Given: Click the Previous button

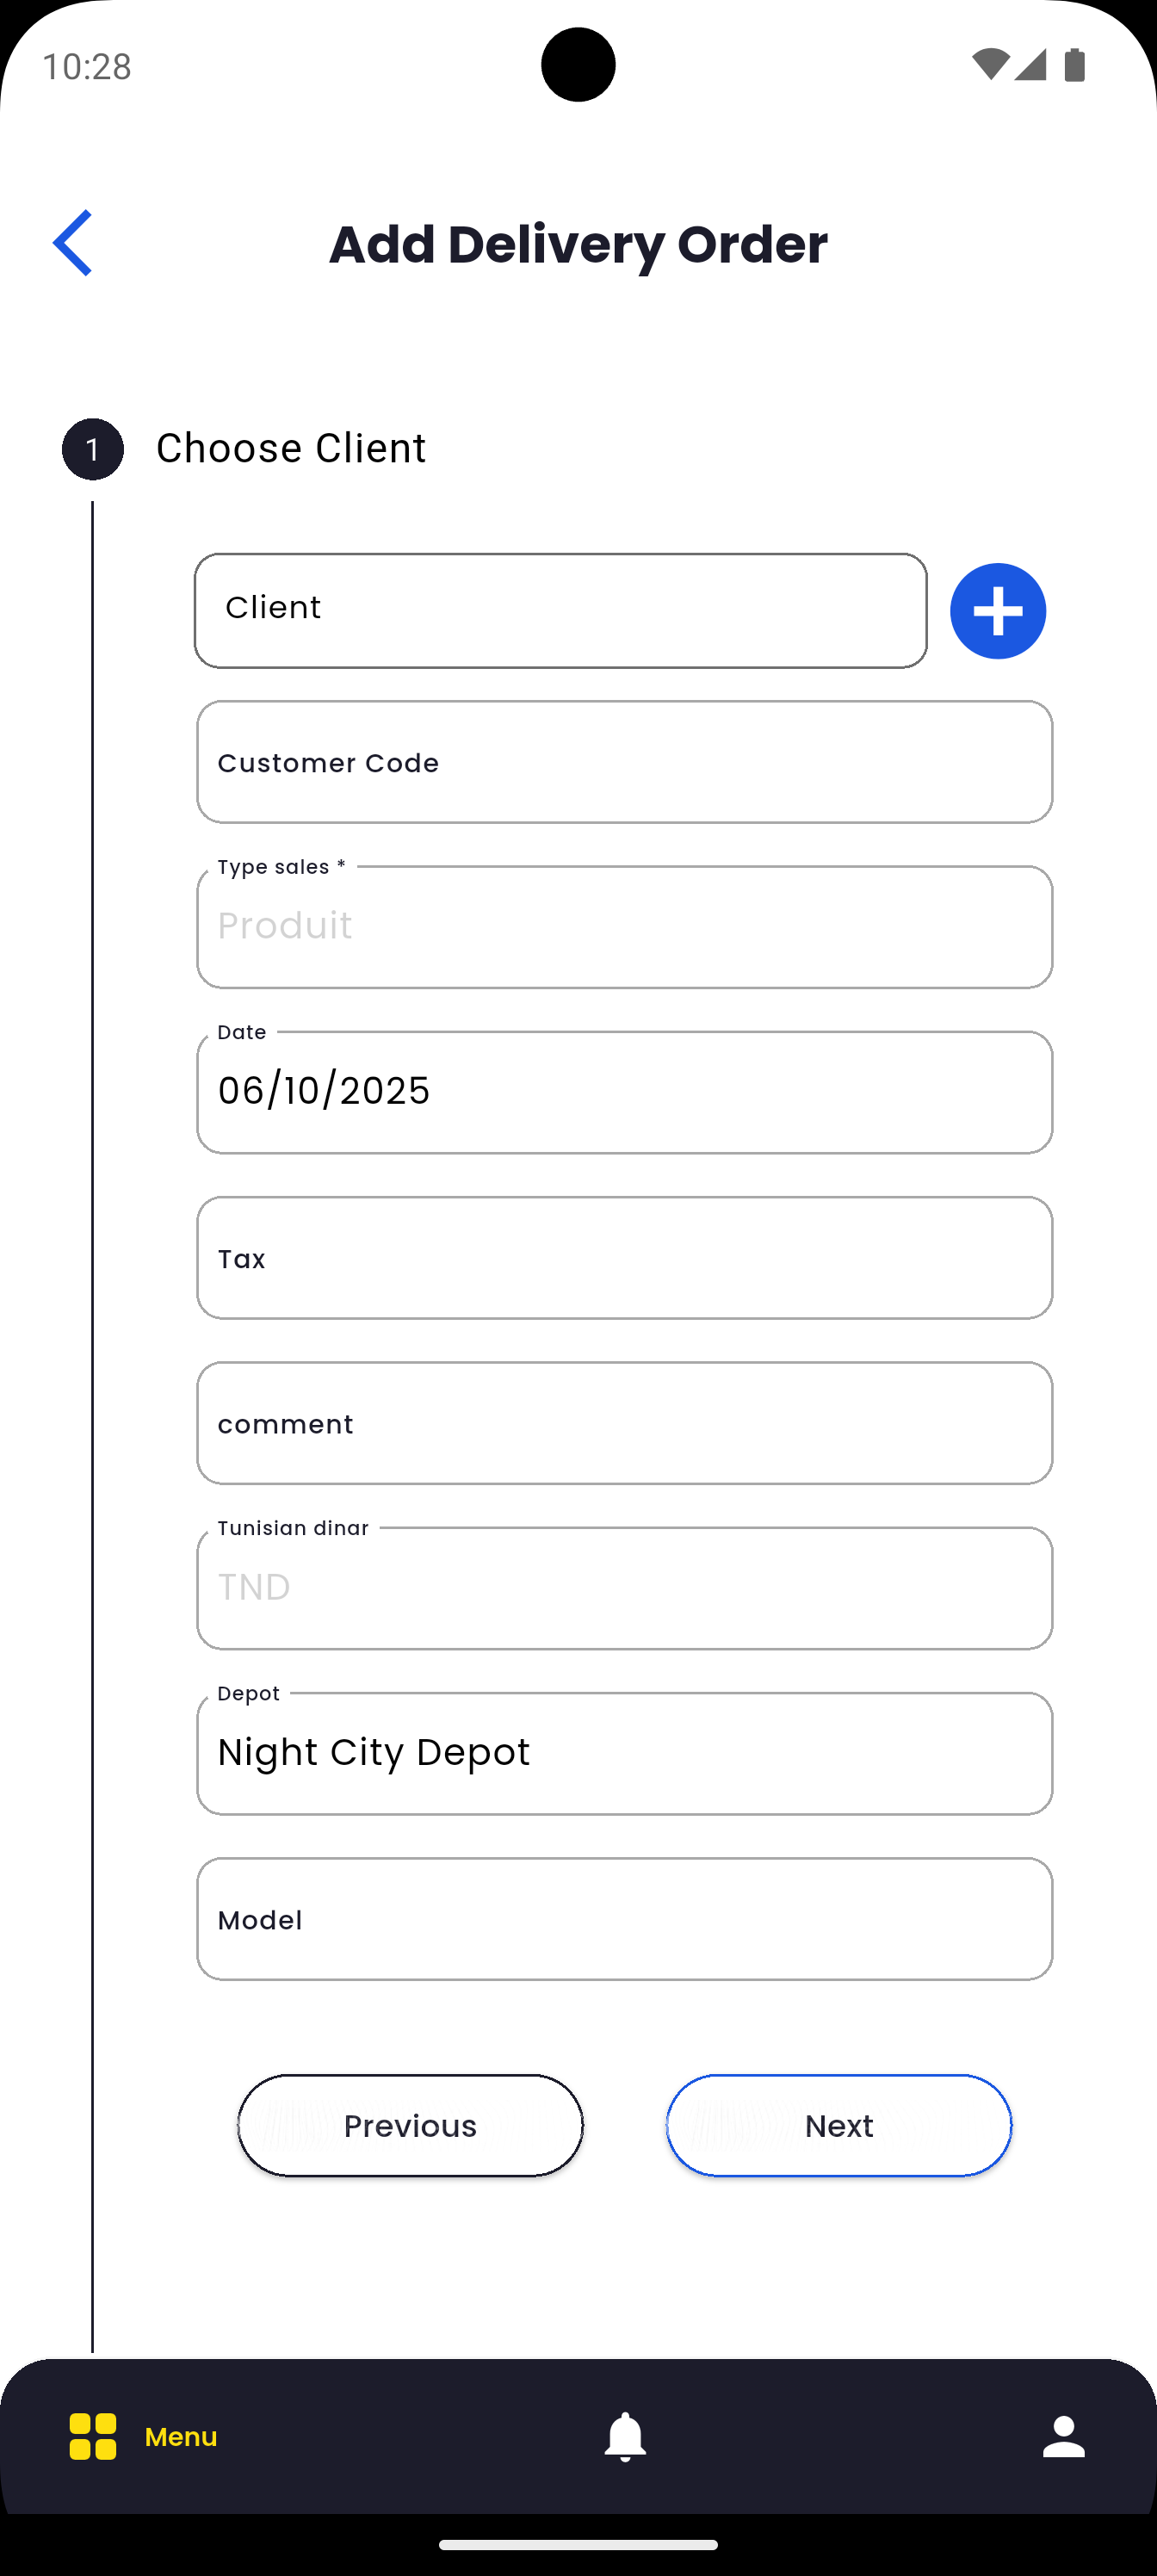Looking at the screenshot, I should pyautogui.click(x=410, y=2125).
